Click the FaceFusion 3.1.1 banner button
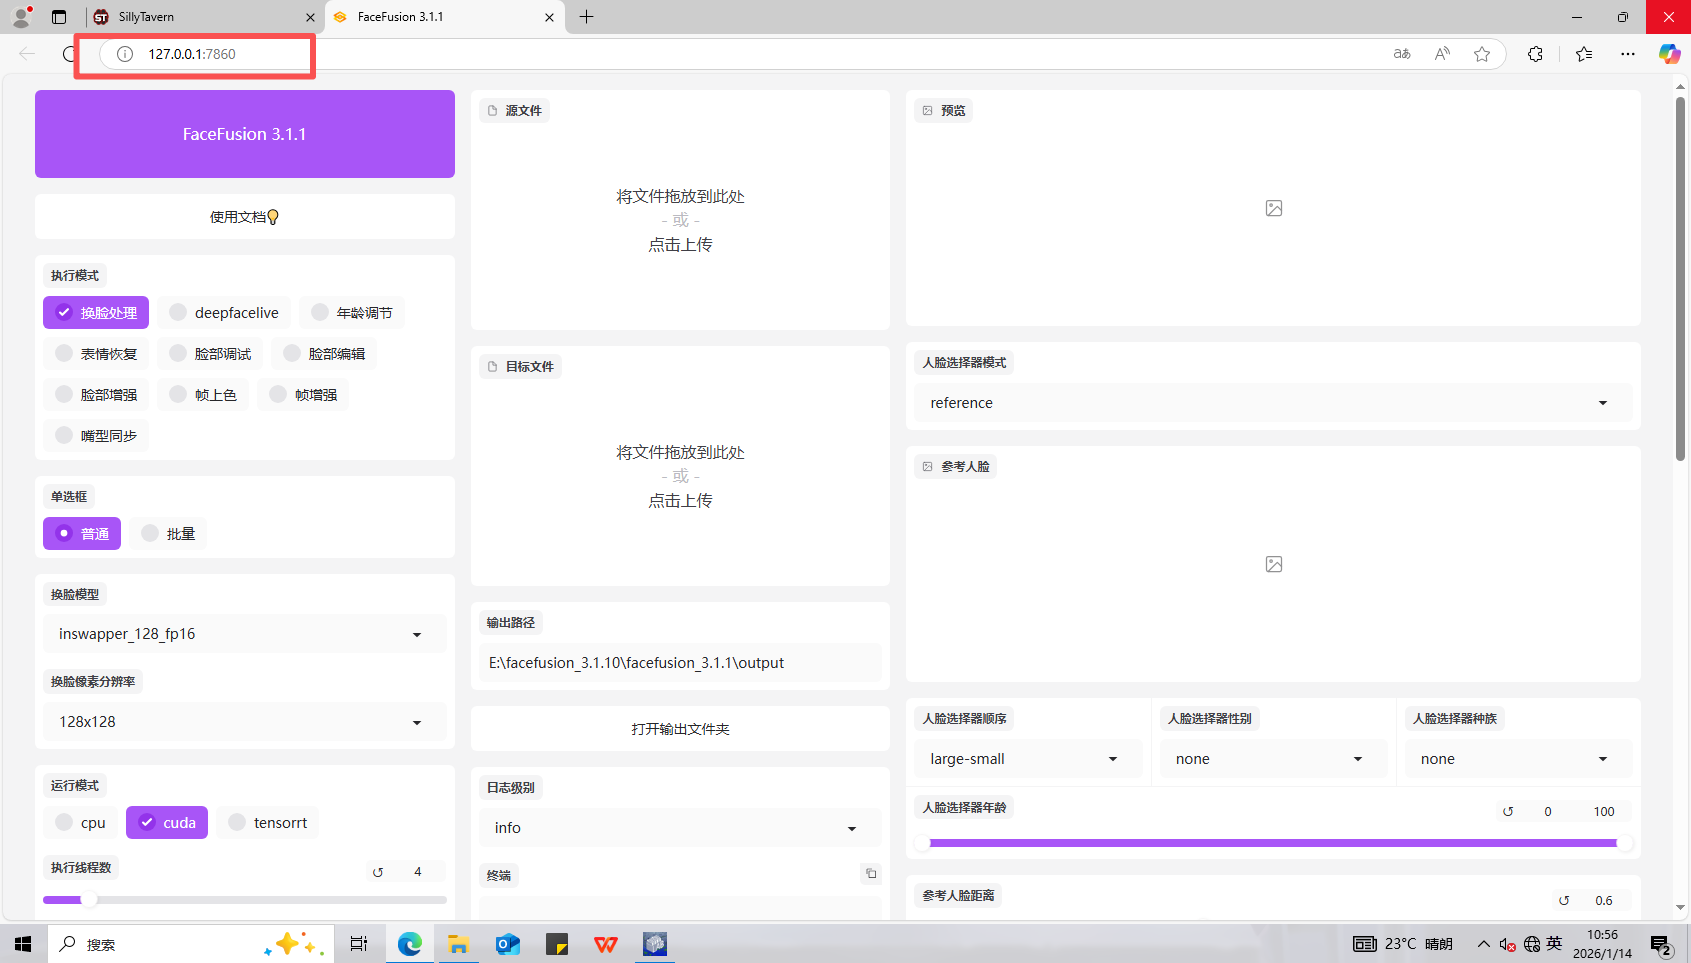This screenshot has height=963, width=1691. [x=245, y=134]
